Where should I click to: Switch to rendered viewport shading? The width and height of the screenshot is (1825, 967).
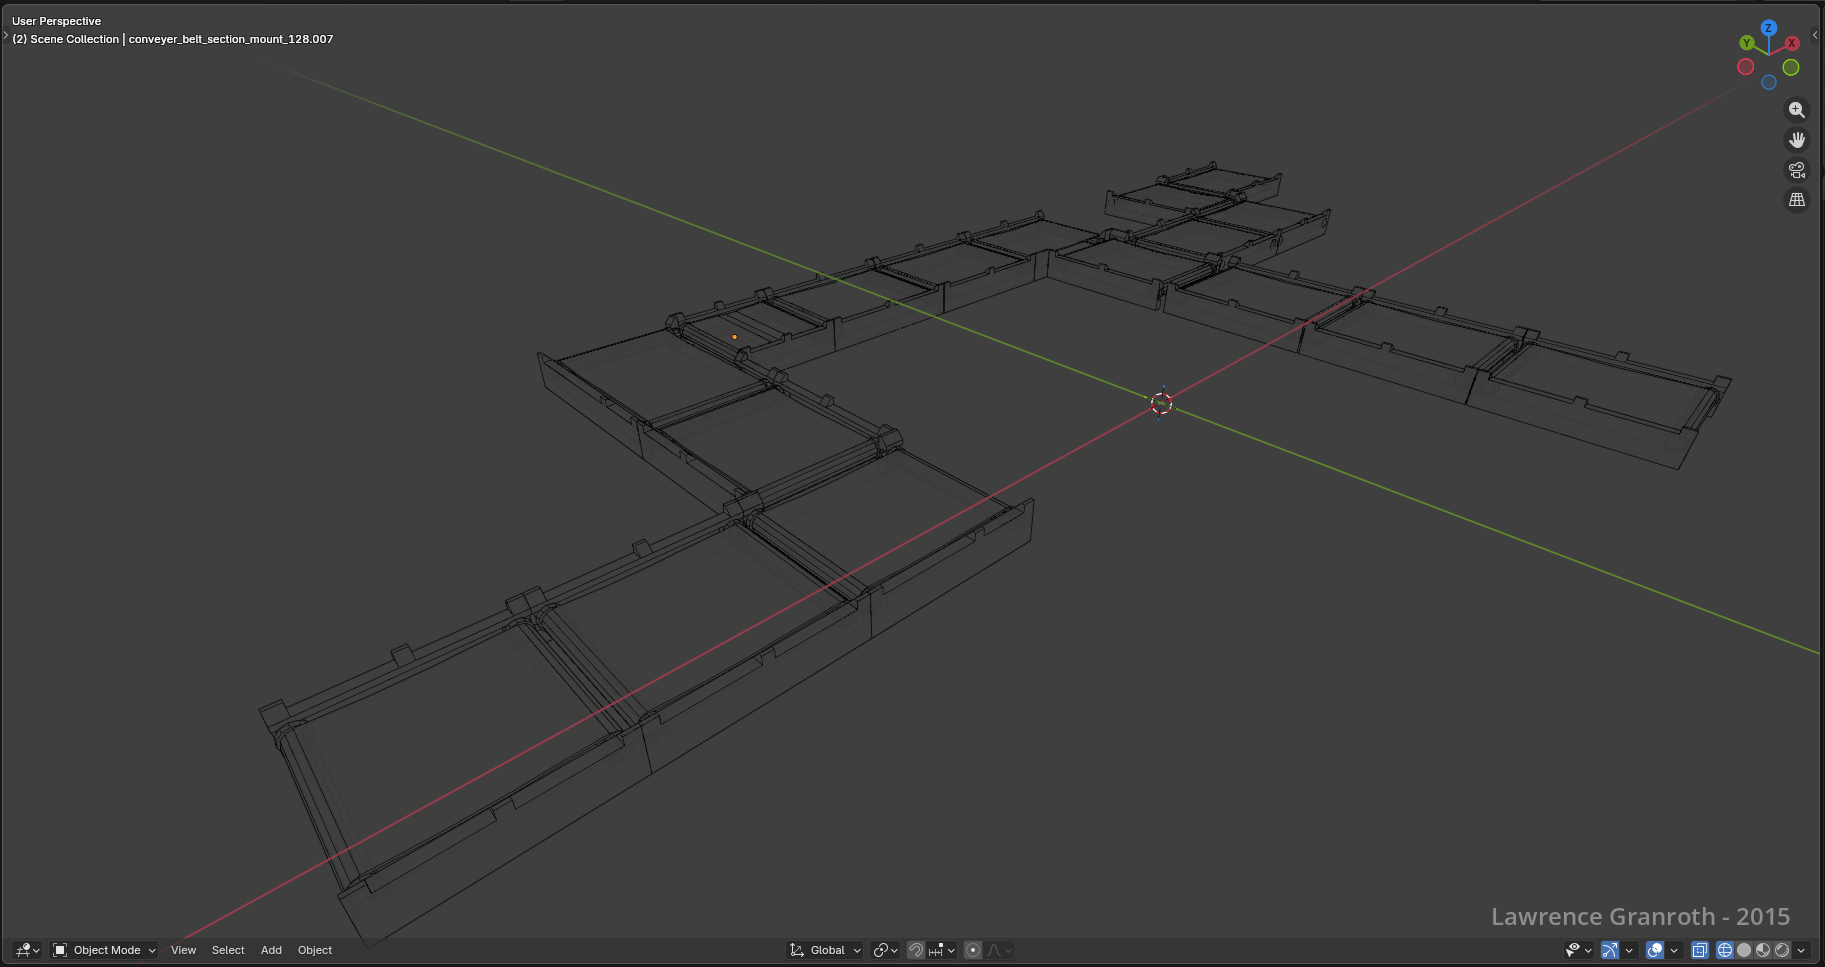pyautogui.click(x=1782, y=950)
